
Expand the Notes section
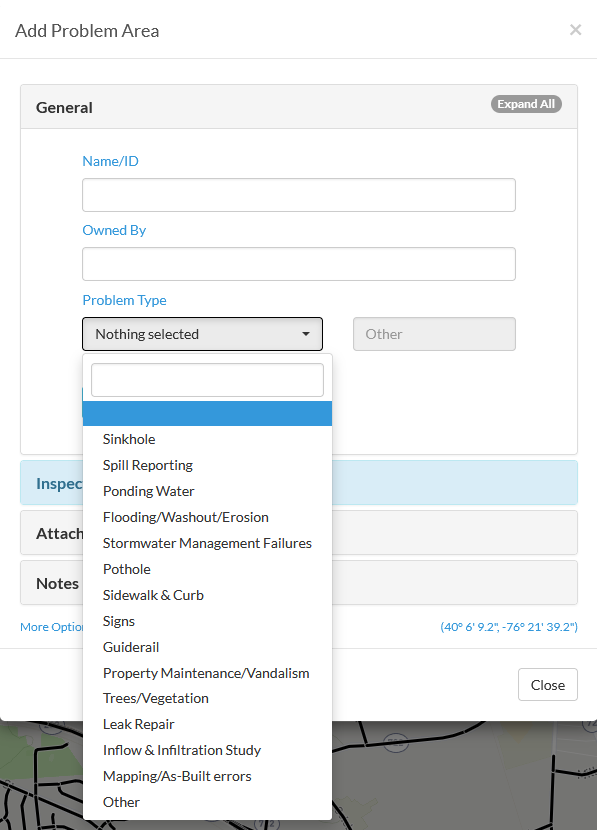pyautogui.click(x=57, y=583)
